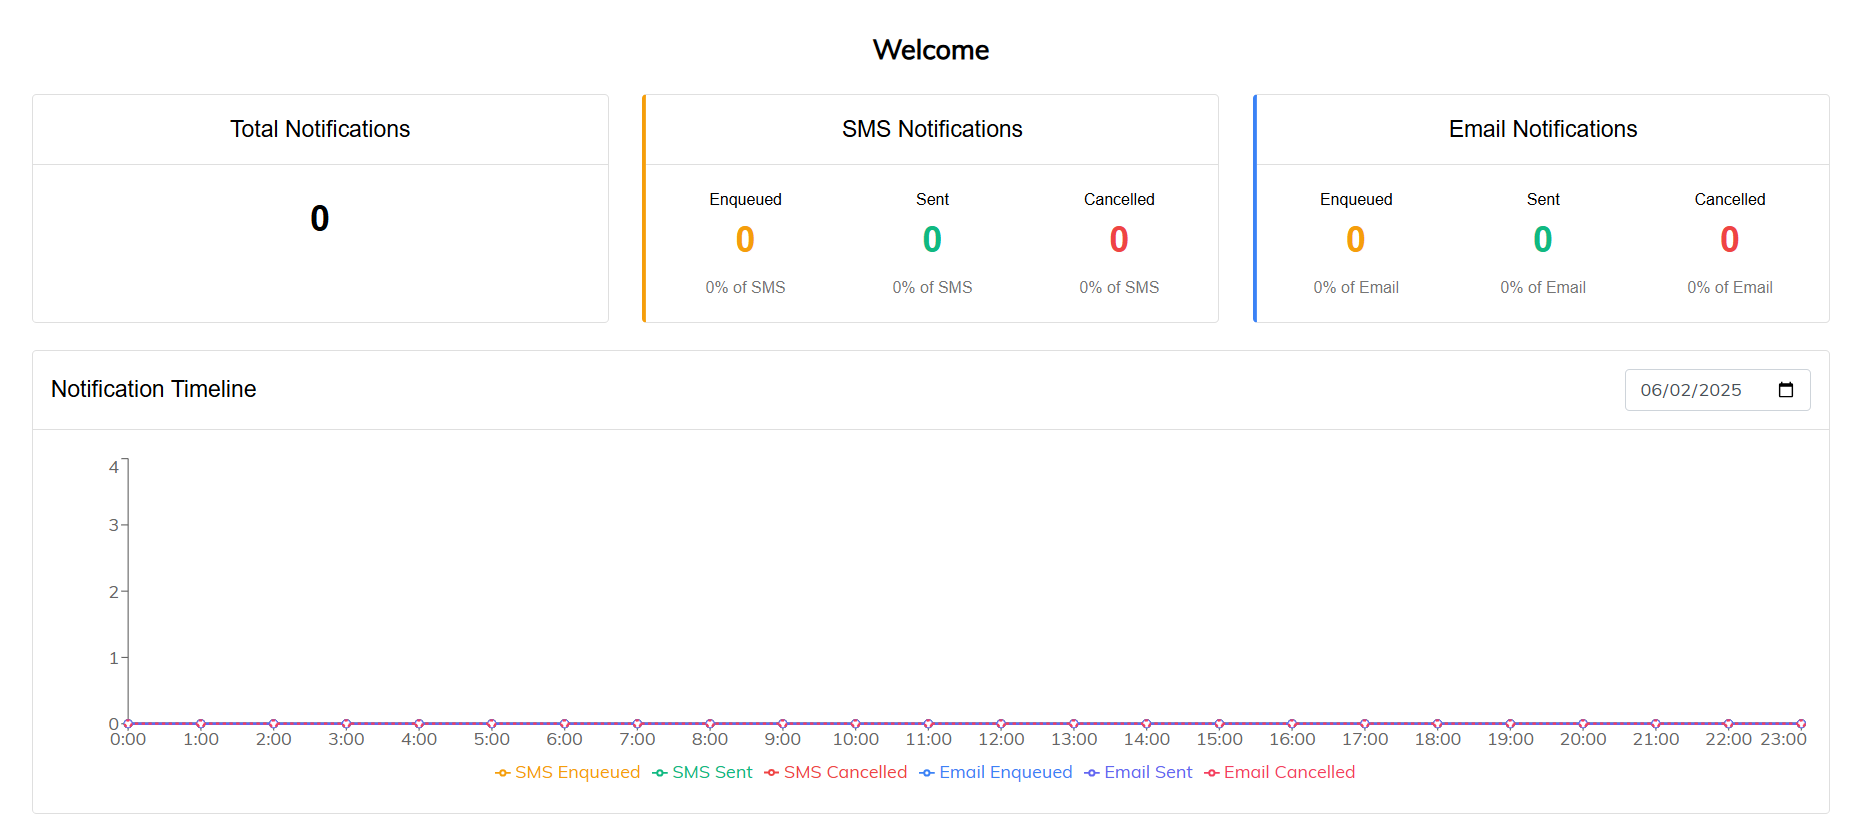The height and width of the screenshot is (819, 1866).
Task: Toggle SMS Cancelled legend series
Action: 835,772
